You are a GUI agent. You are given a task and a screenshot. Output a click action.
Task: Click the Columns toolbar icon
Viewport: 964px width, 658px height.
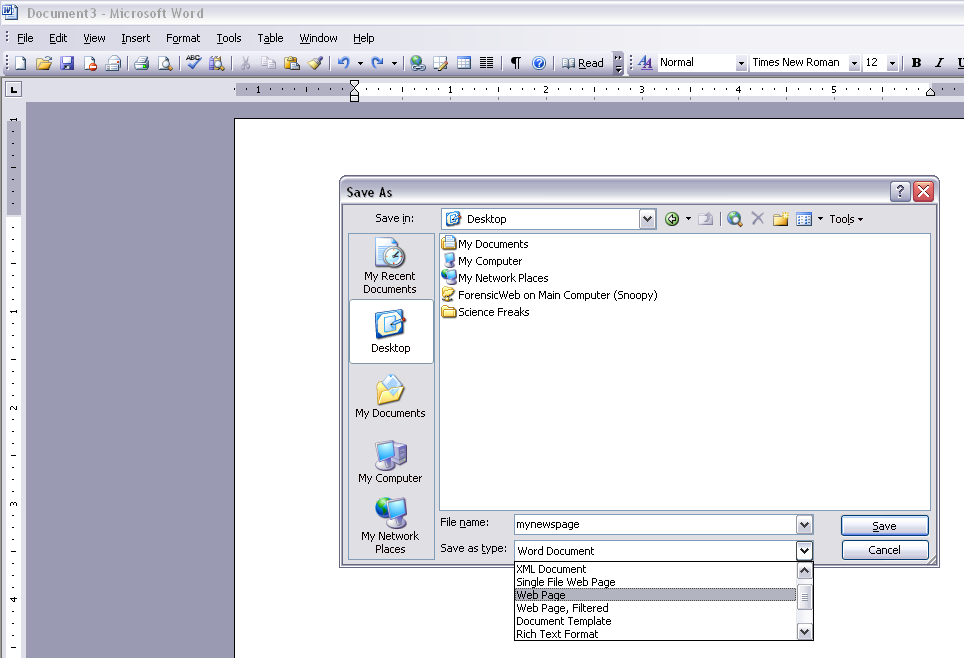click(486, 63)
